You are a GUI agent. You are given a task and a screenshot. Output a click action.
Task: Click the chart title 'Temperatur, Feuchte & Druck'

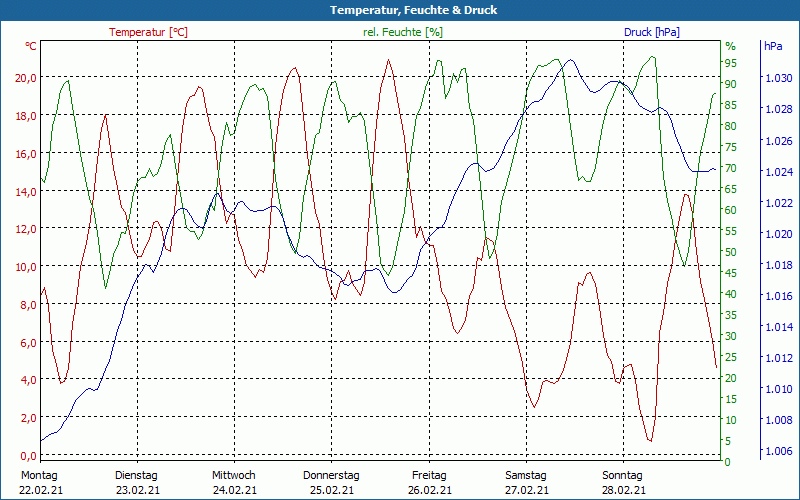(413, 10)
